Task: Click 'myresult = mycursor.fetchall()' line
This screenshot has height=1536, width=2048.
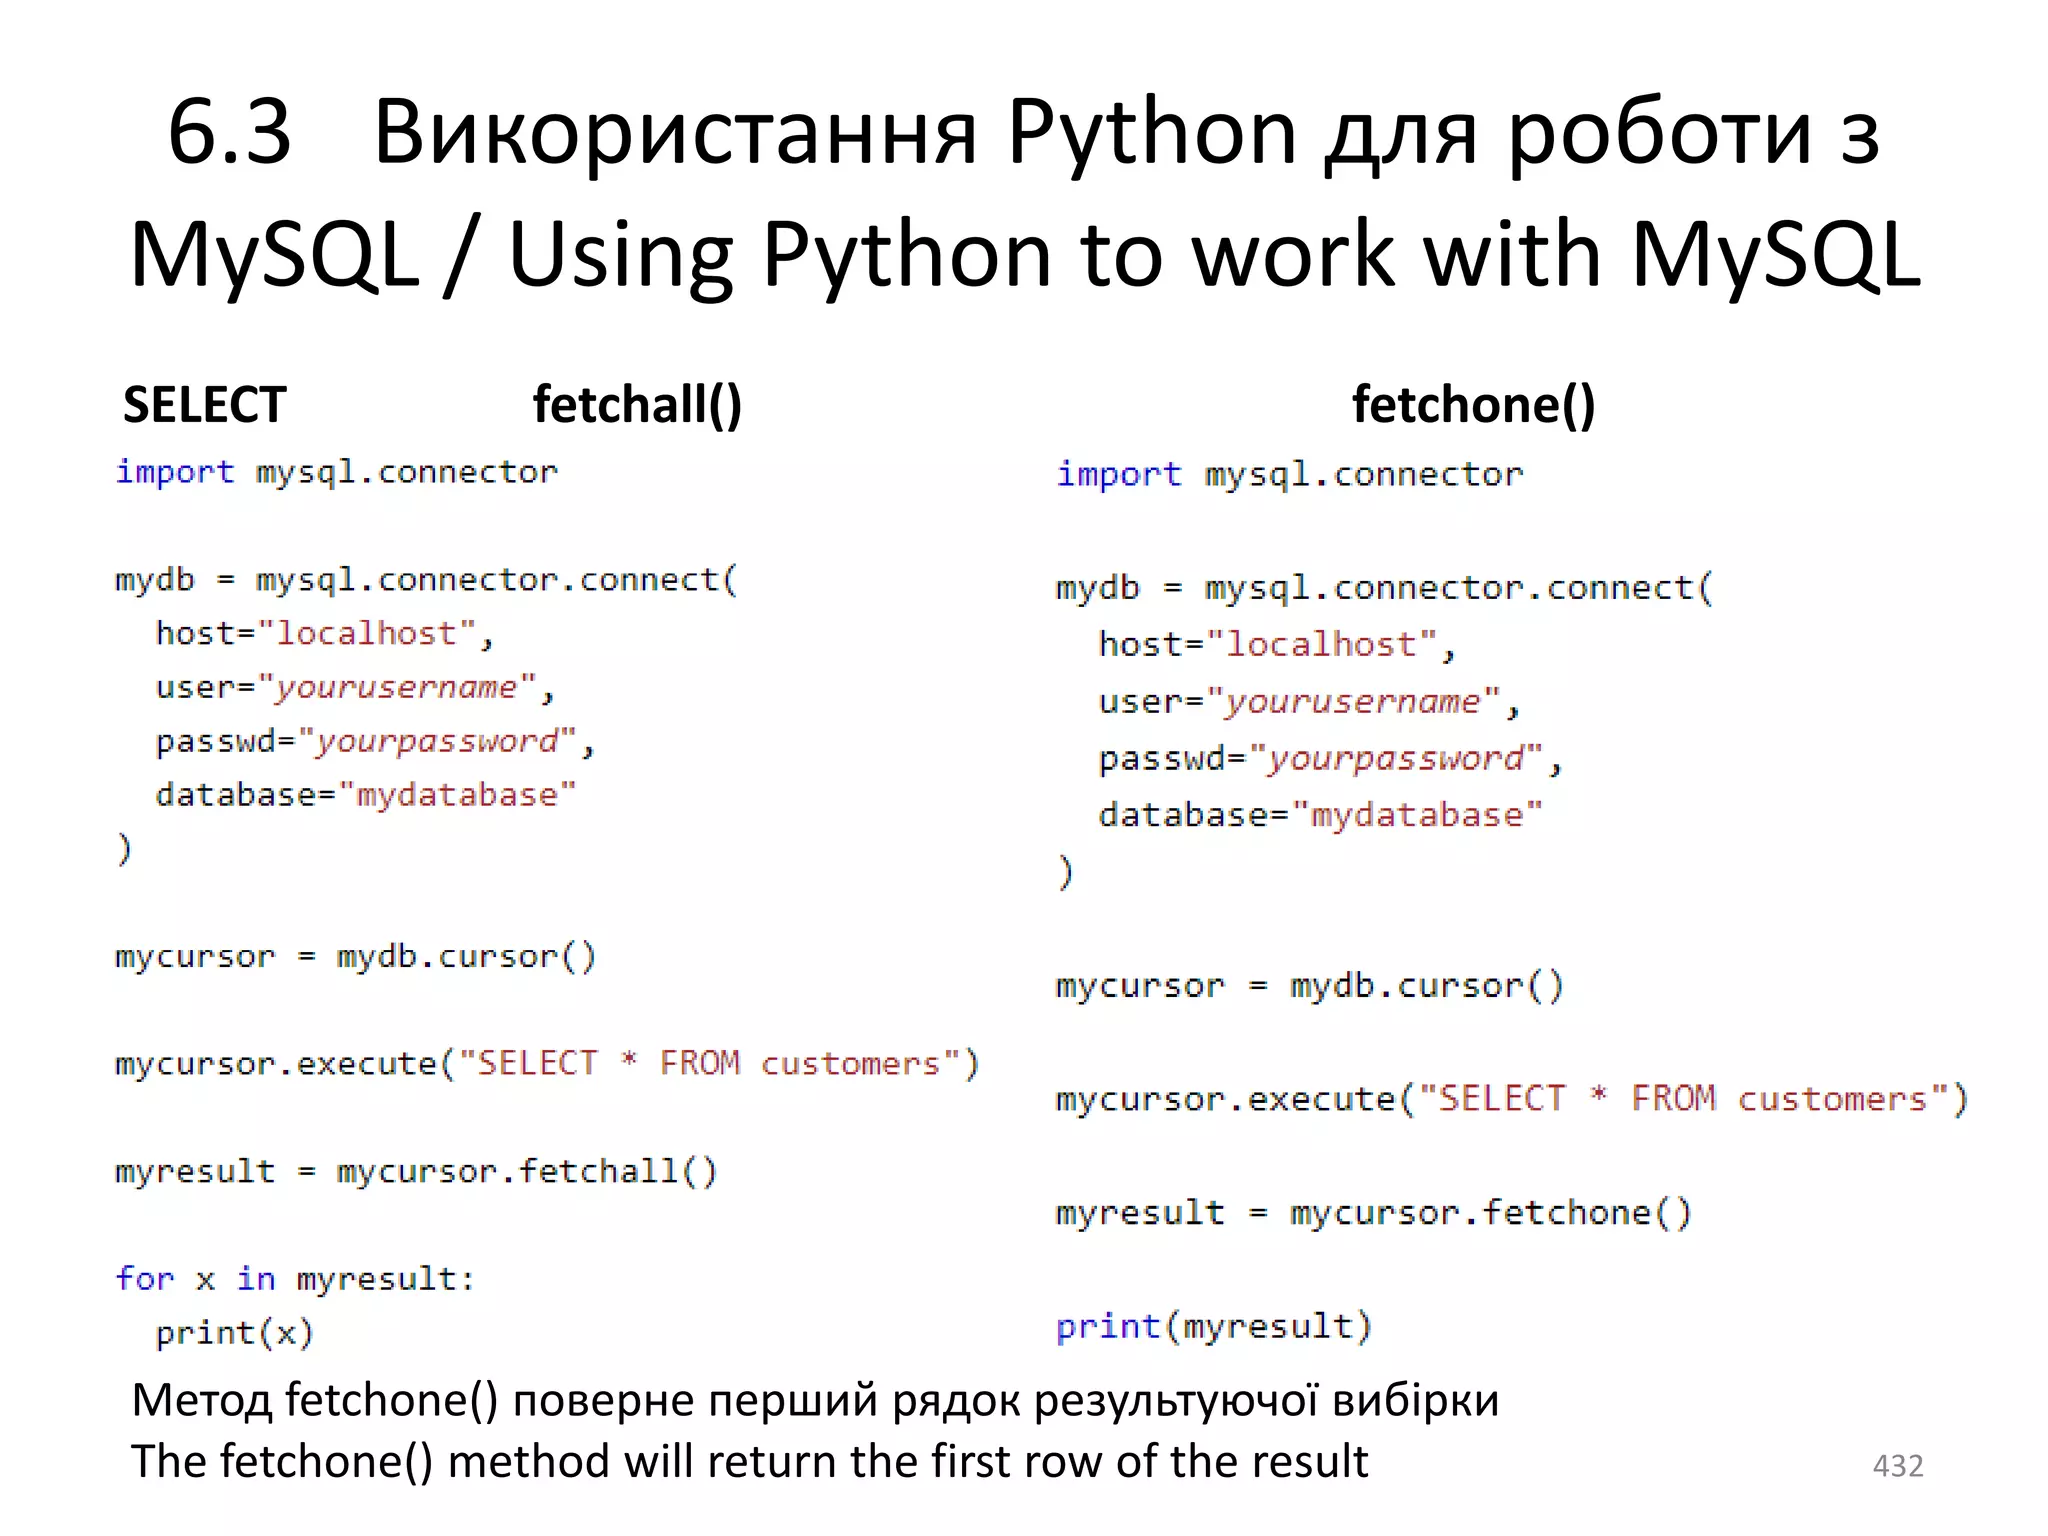Action: (417, 1172)
